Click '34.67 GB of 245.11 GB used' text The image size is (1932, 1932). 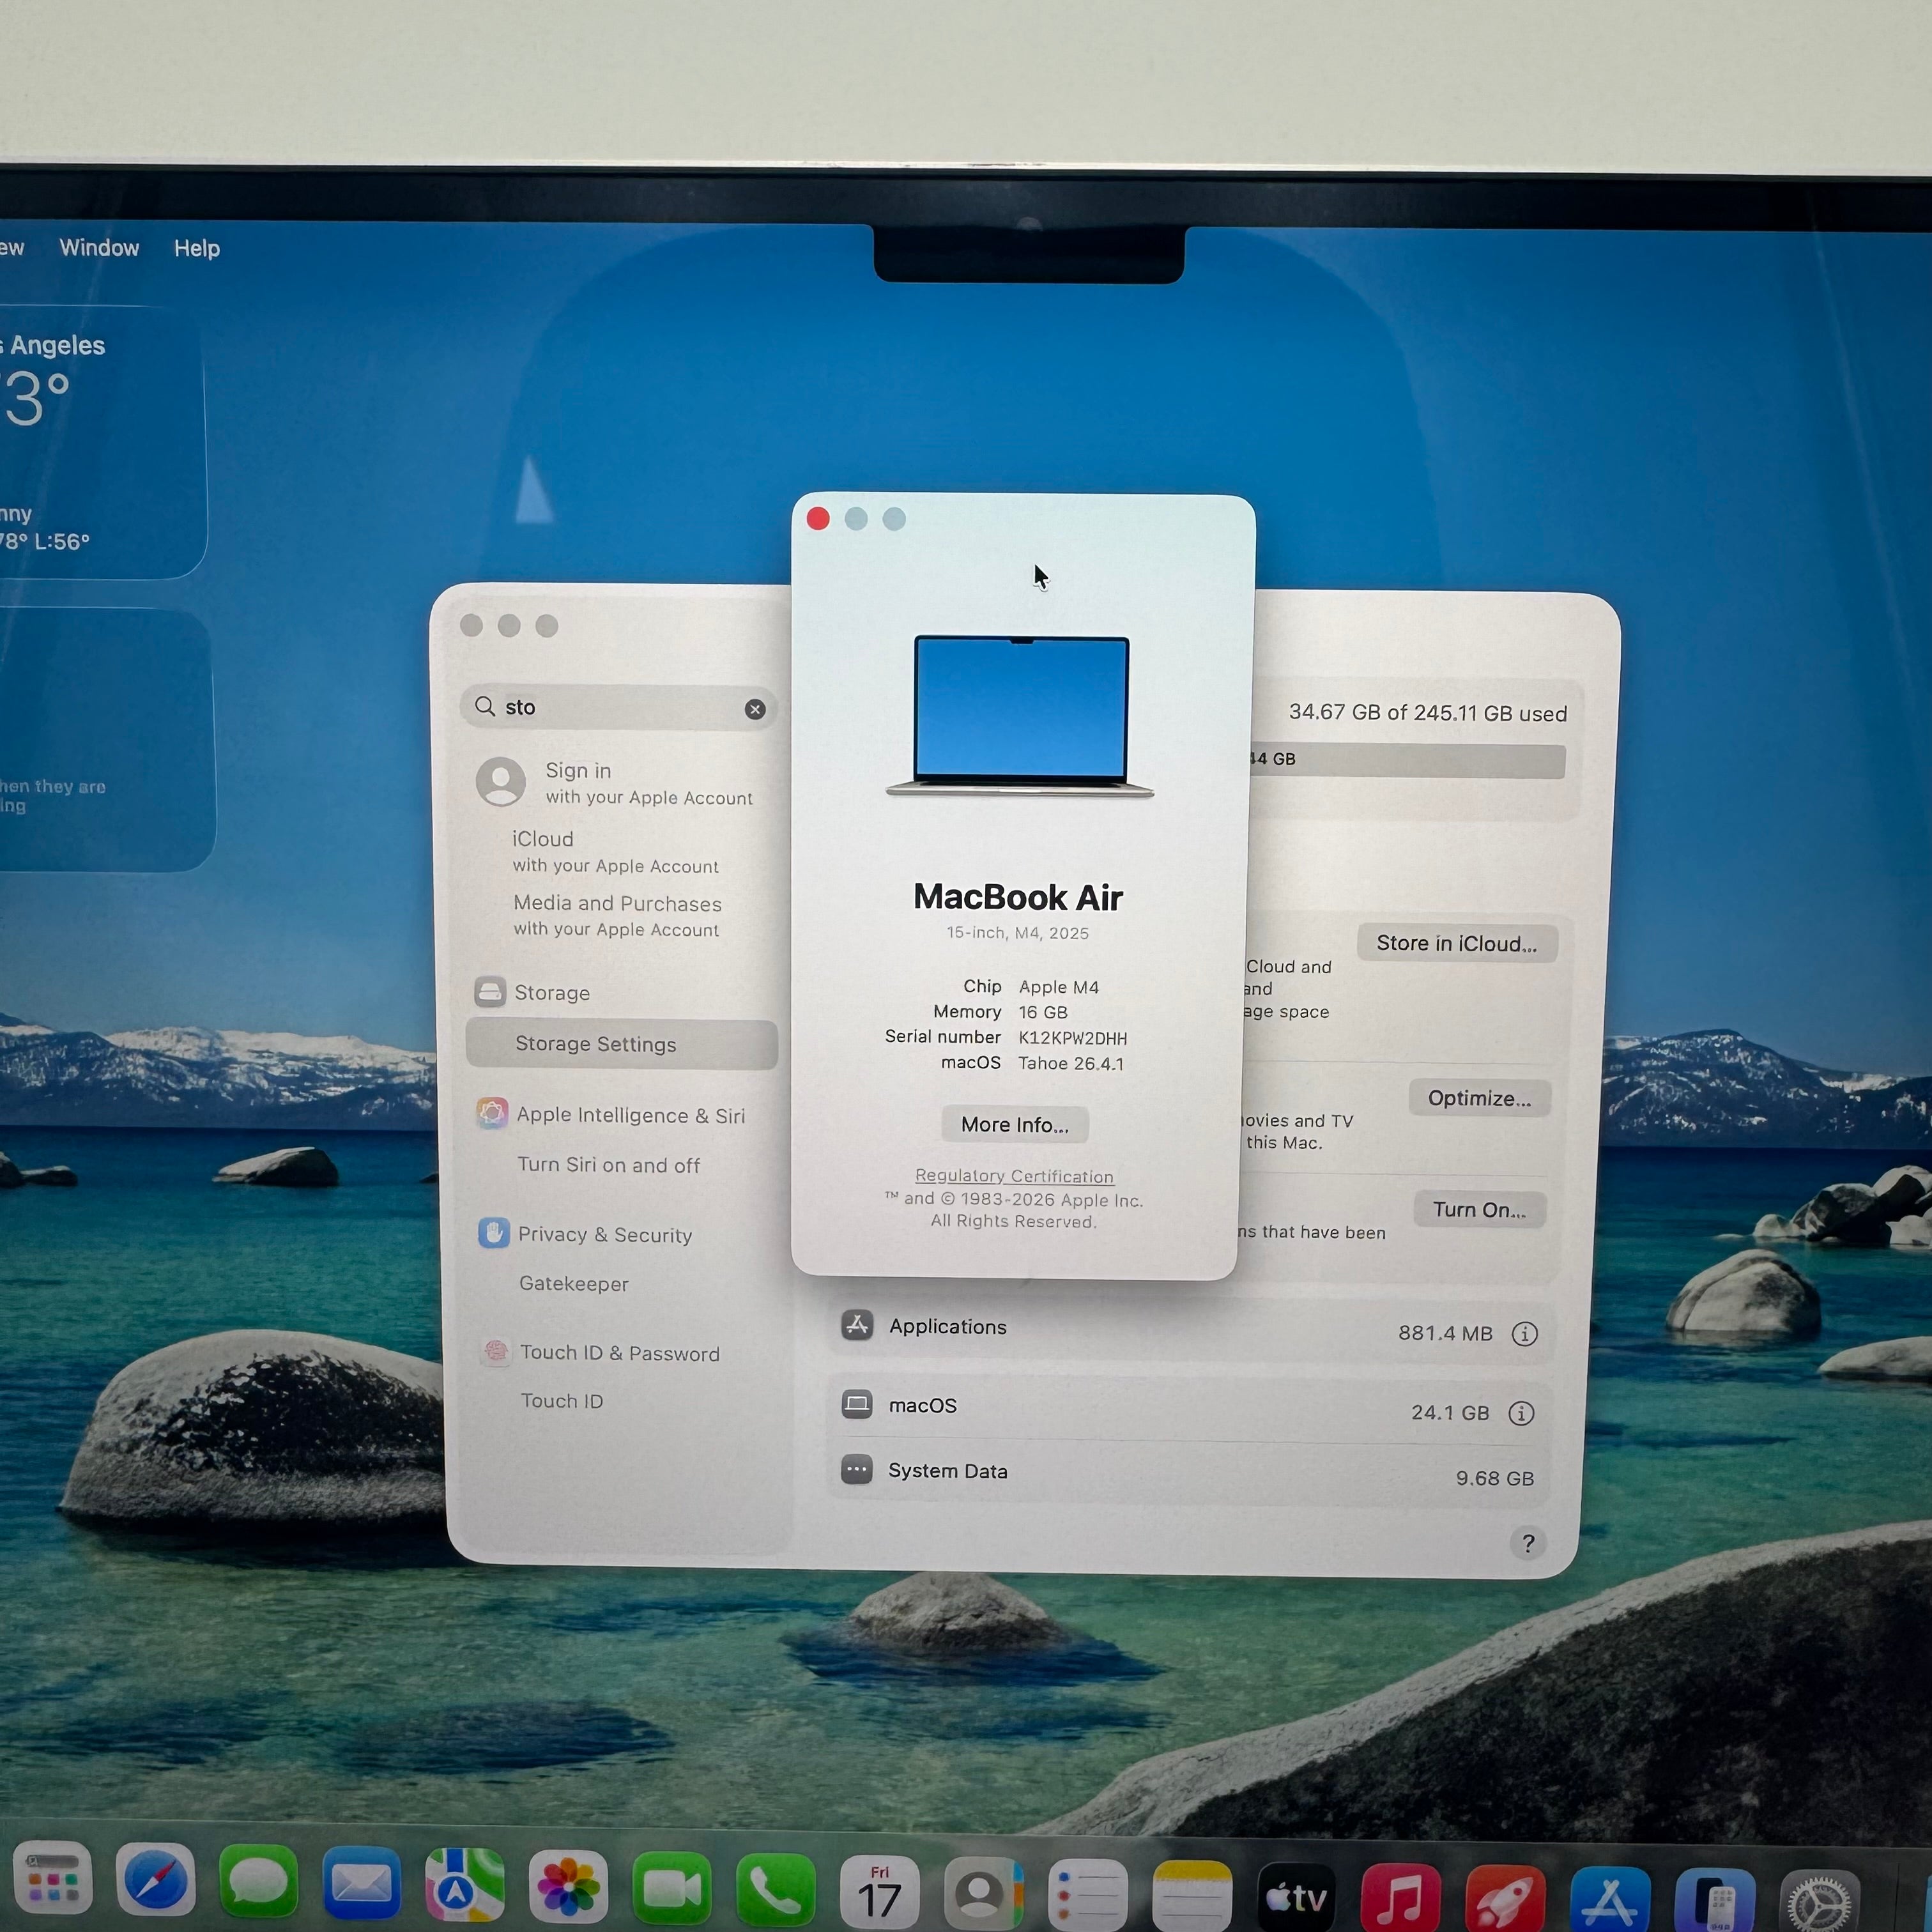[x=1428, y=713]
